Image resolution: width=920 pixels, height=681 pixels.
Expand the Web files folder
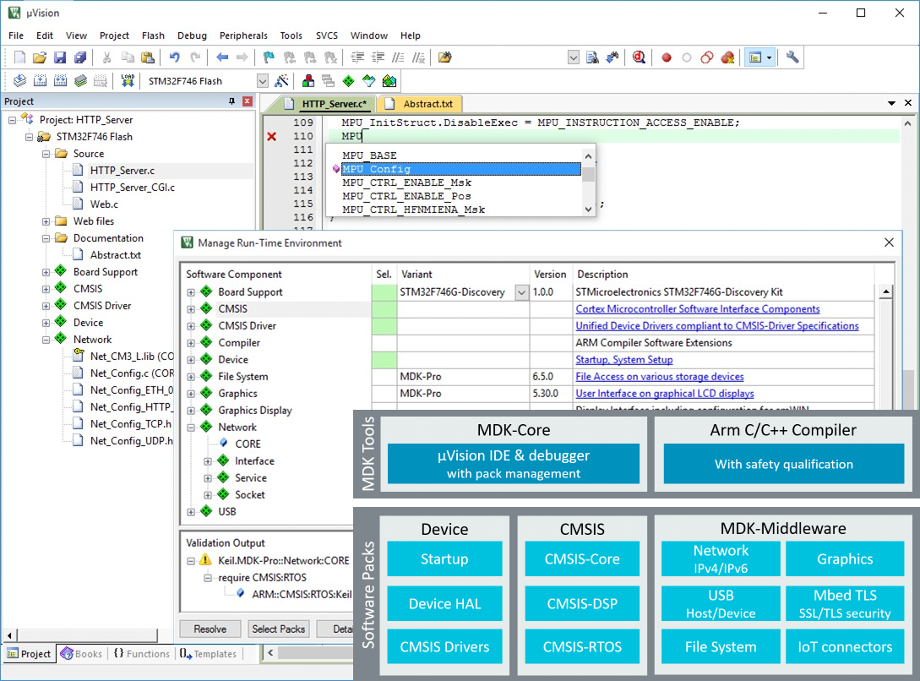46,221
